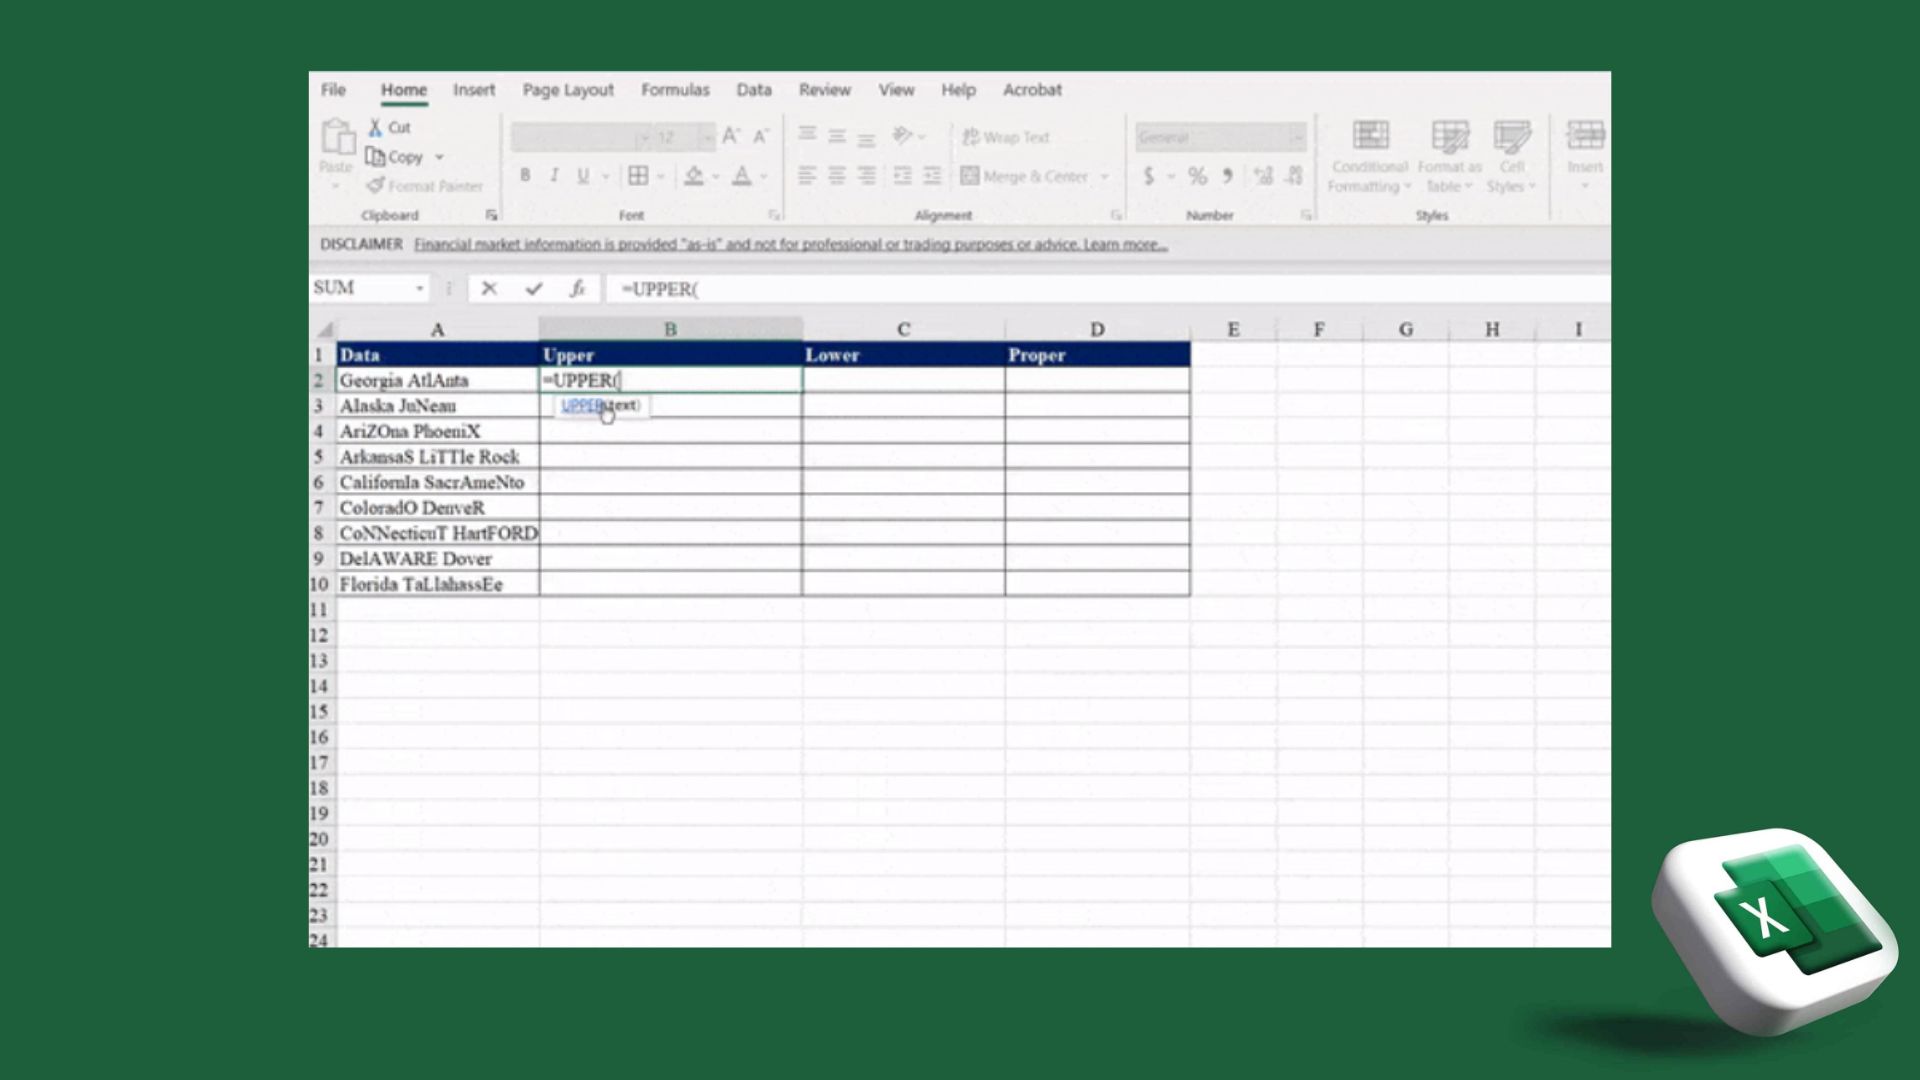
Task: Click the Cut scissors icon
Action: 375,127
